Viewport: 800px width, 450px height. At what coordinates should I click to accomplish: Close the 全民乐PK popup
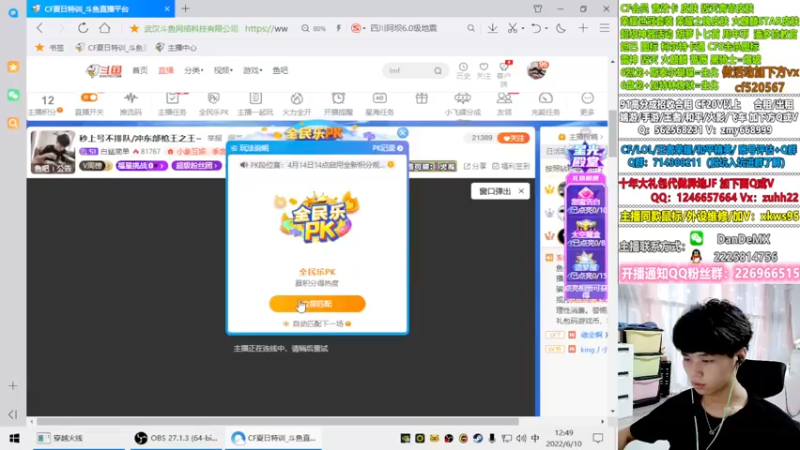[x=403, y=133]
